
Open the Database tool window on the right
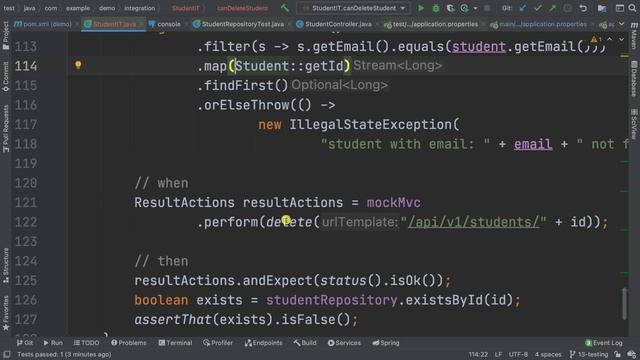pyautogui.click(x=634, y=79)
